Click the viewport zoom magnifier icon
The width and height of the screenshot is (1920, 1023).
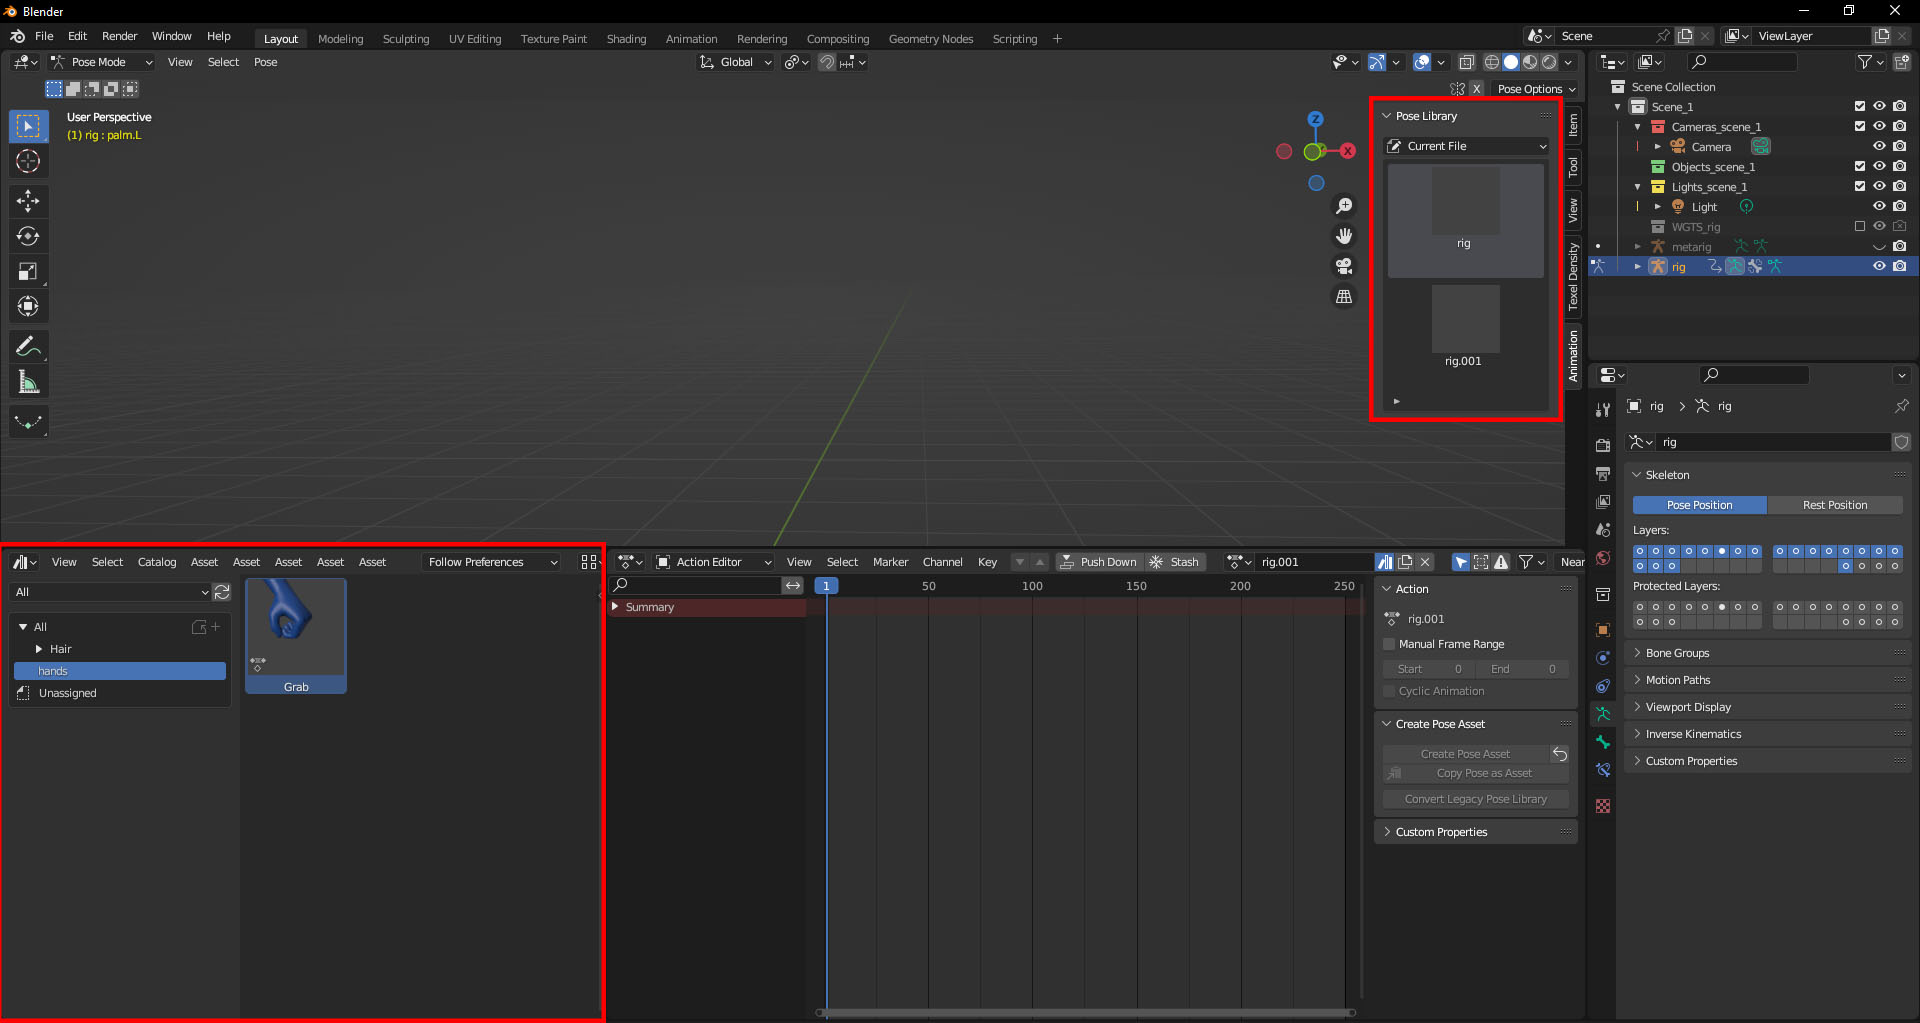(1344, 206)
